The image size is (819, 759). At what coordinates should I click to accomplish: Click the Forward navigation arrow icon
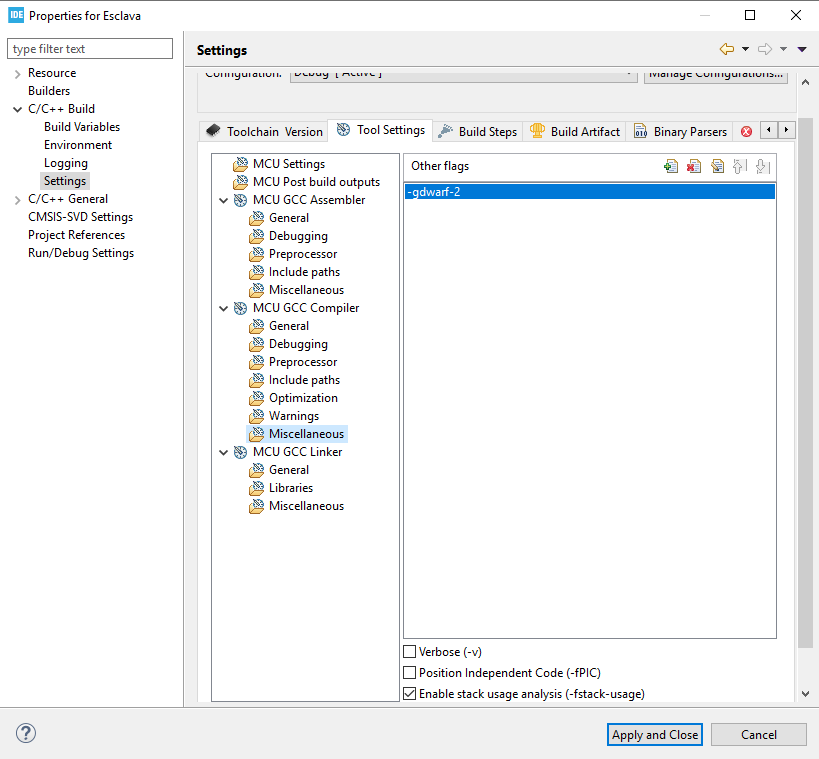click(765, 49)
